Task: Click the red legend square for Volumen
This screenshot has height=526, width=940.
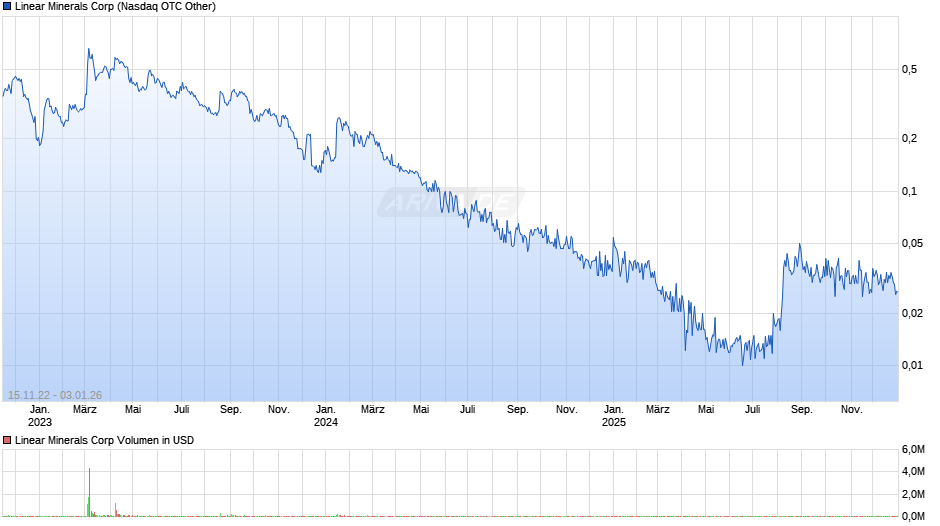Action: click(7, 440)
